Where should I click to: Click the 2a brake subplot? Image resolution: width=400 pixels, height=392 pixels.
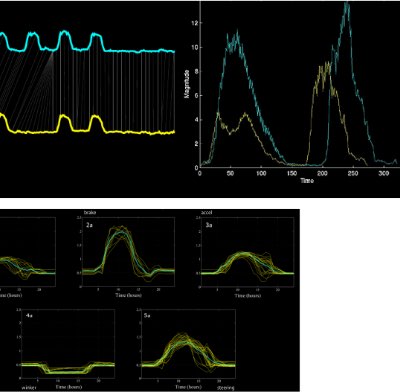coord(128,252)
